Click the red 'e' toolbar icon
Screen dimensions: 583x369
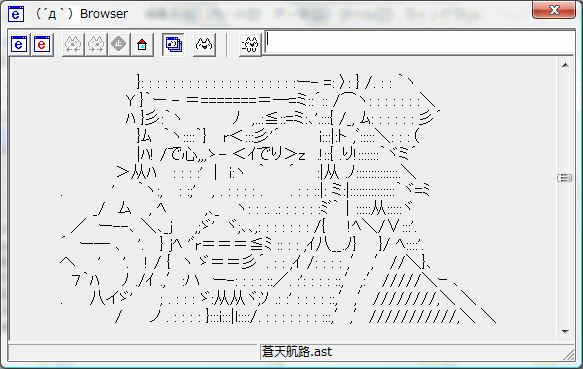42,45
